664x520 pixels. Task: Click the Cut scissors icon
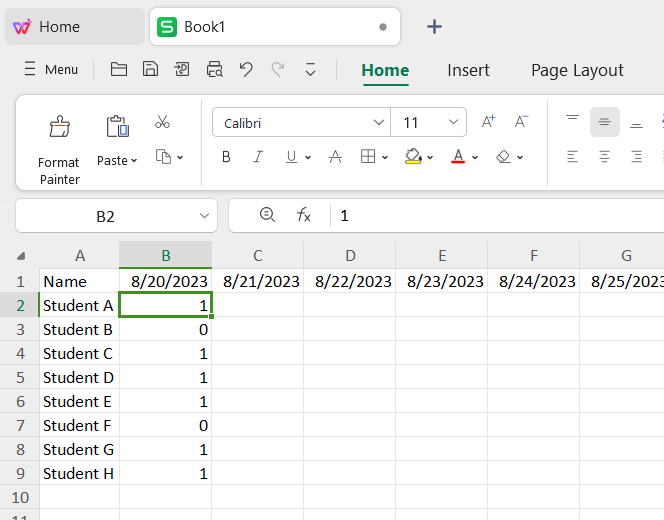(x=162, y=122)
